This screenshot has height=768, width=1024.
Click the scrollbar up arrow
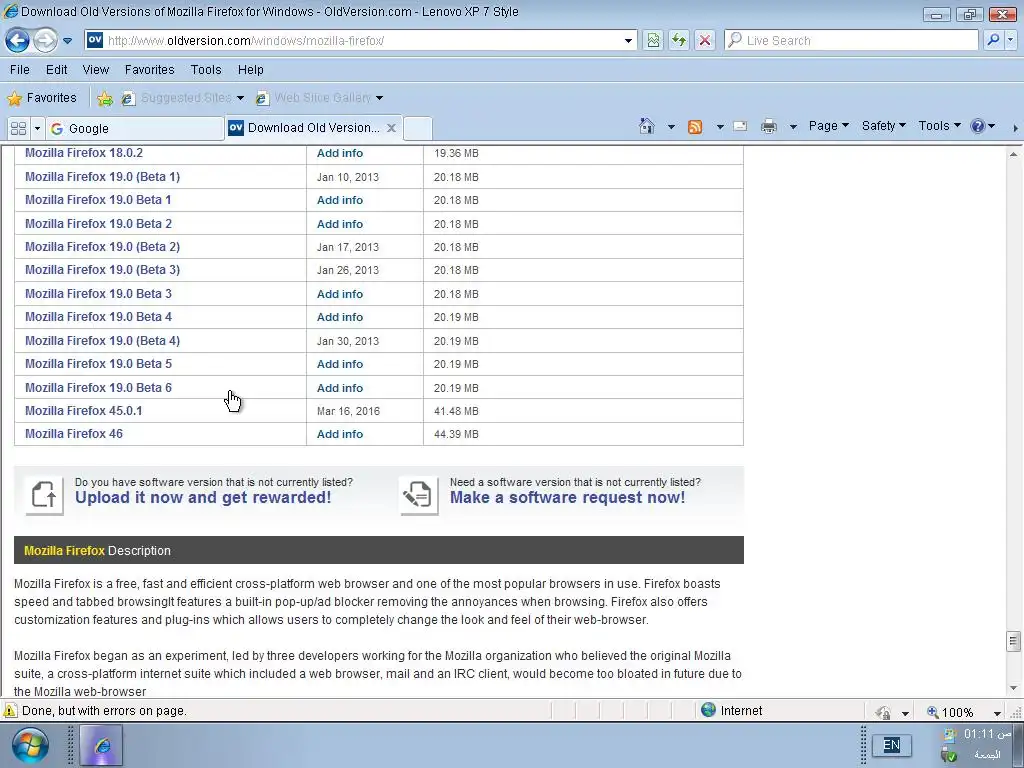(1013, 154)
